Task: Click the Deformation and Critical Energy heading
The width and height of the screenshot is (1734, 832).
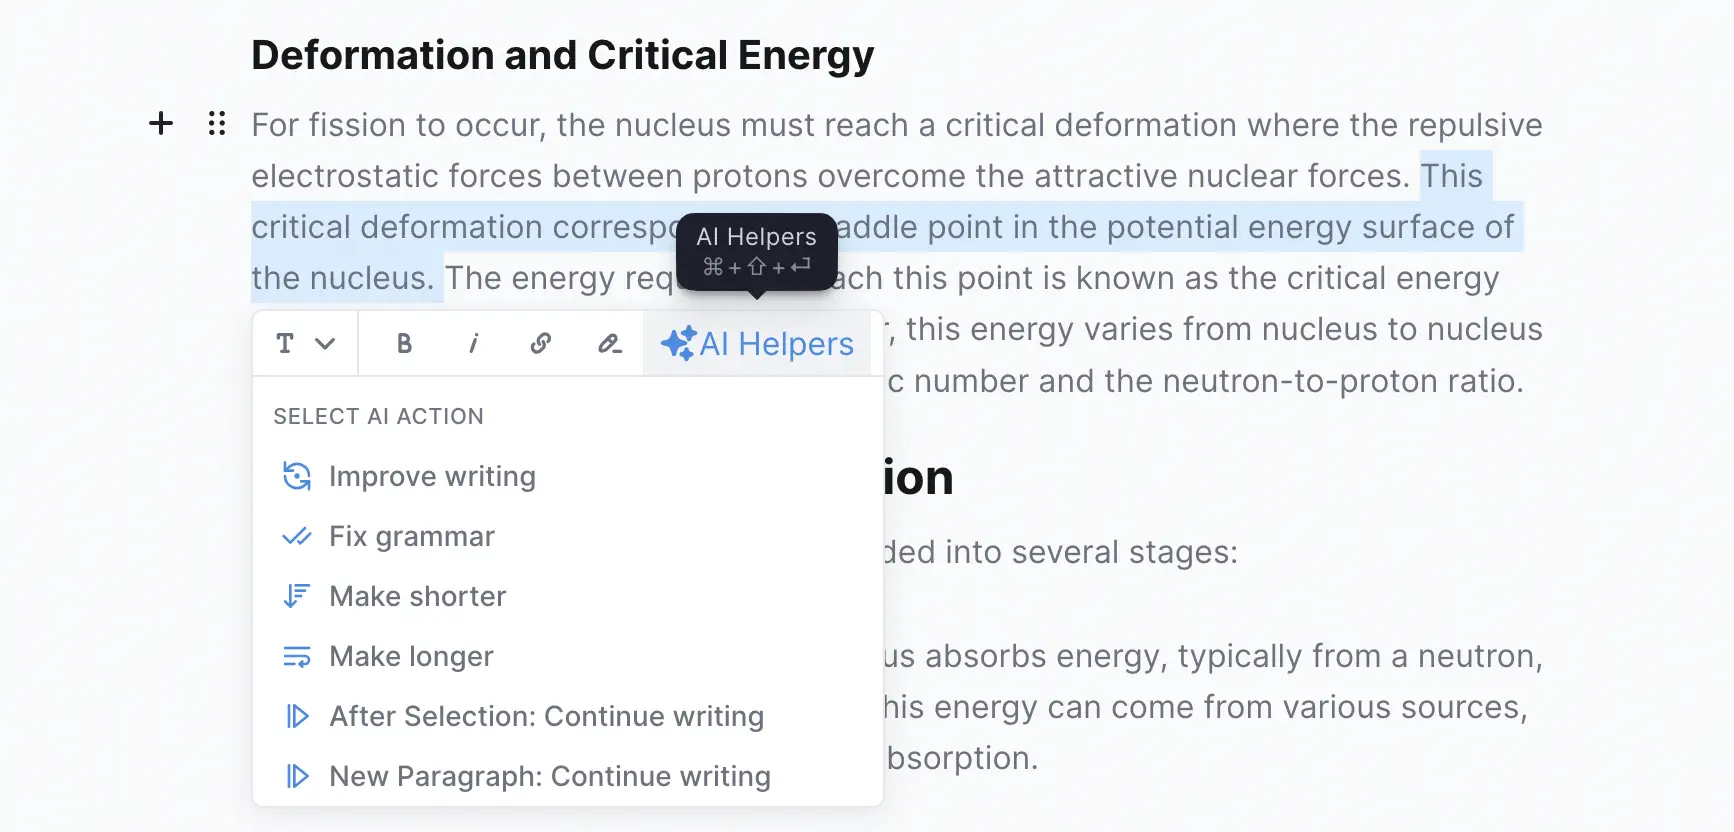Action: [562, 55]
